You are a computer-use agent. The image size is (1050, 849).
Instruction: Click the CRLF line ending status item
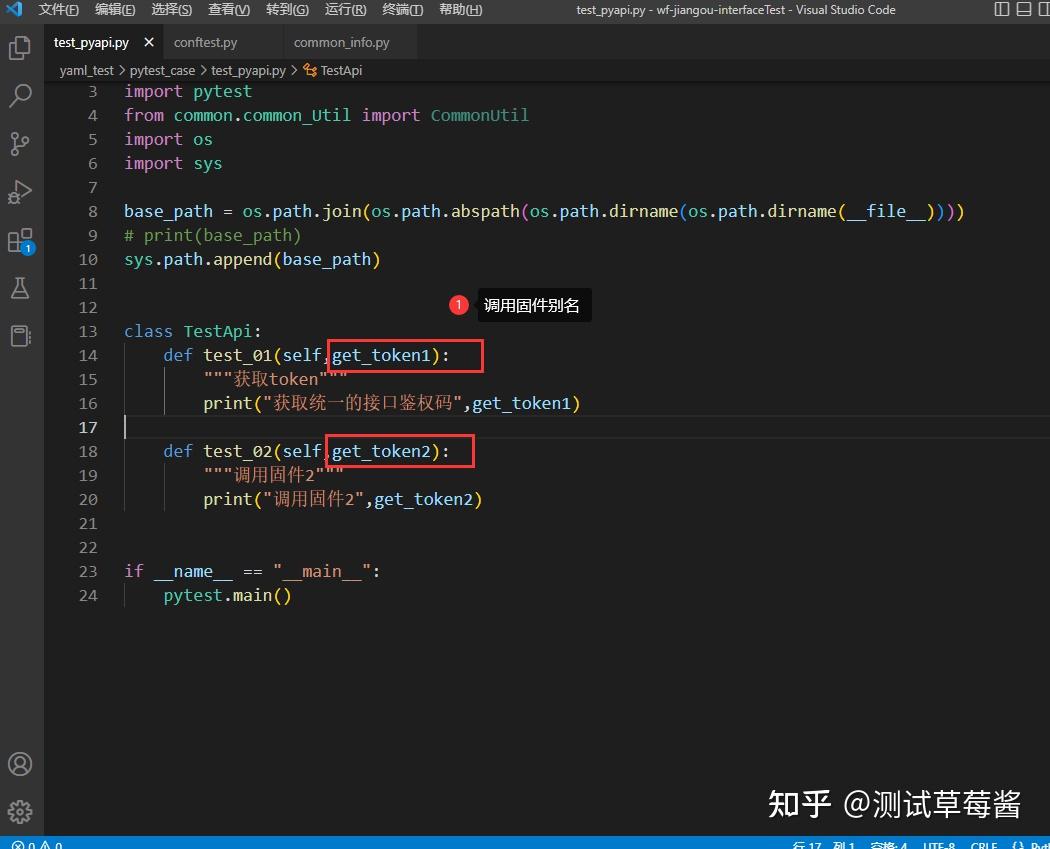(984, 844)
